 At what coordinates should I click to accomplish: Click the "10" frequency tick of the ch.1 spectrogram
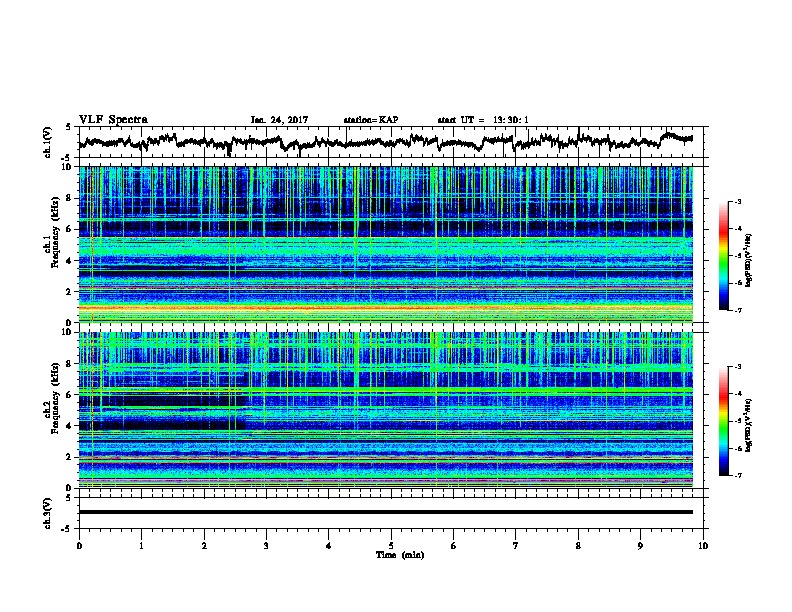(68, 167)
